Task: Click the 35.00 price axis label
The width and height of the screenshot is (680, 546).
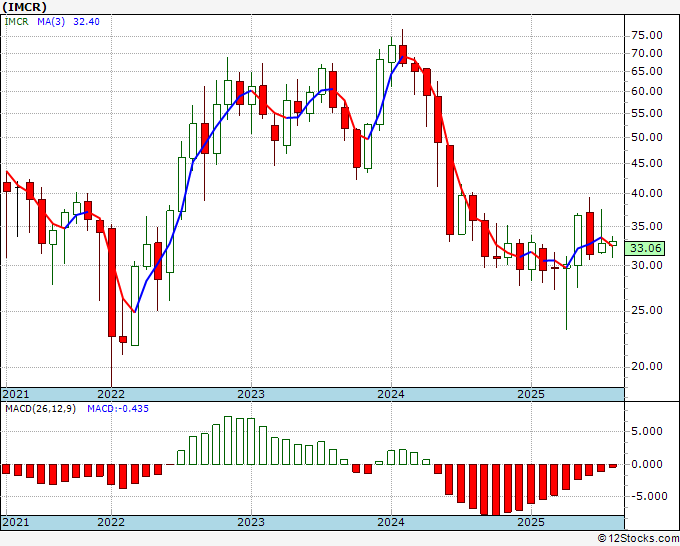Action: tap(647, 226)
